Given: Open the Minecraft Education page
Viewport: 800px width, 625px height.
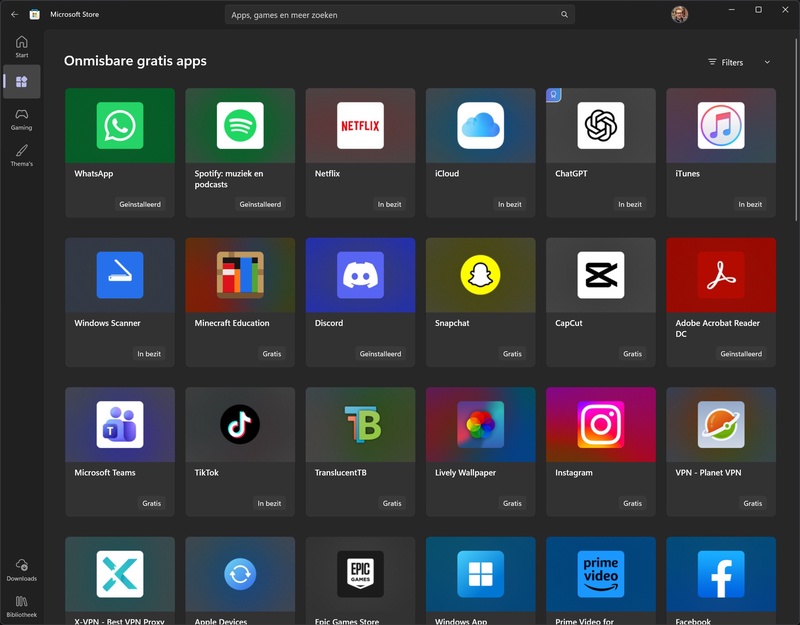Looking at the screenshot, I should coord(240,300).
